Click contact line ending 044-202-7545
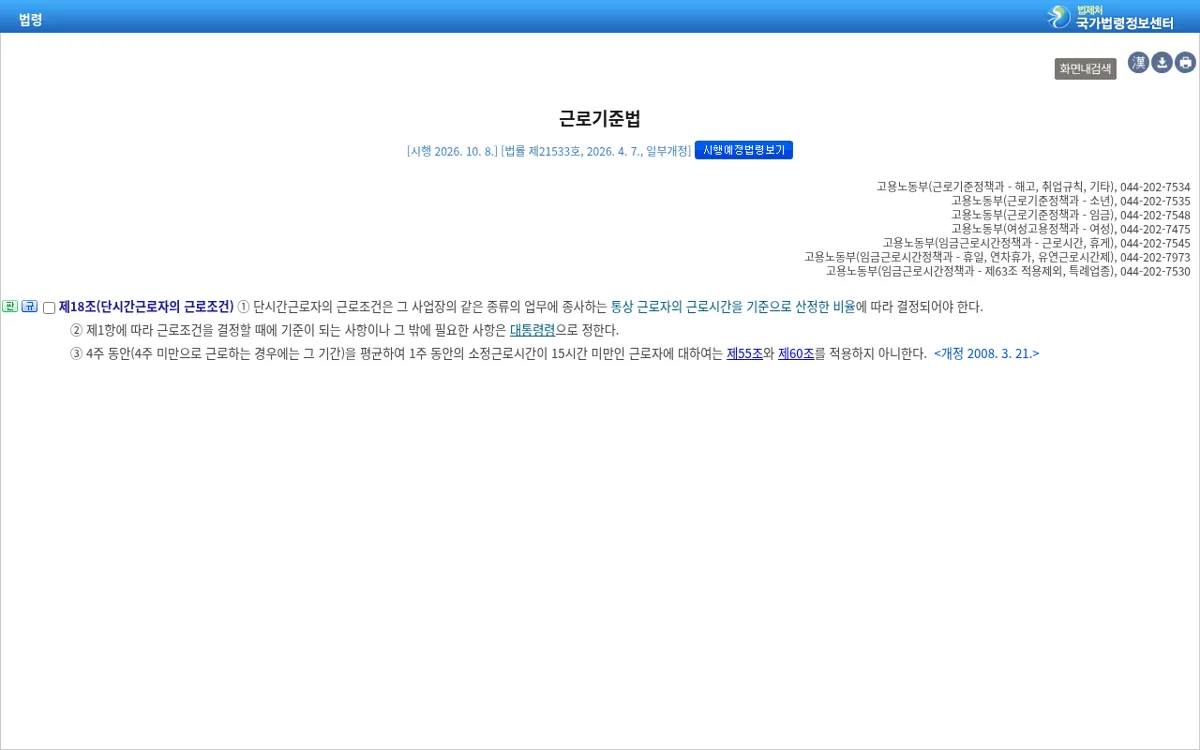Viewport: 1200px width, 750px height. pyautogui.click(x=1036, y=243)
